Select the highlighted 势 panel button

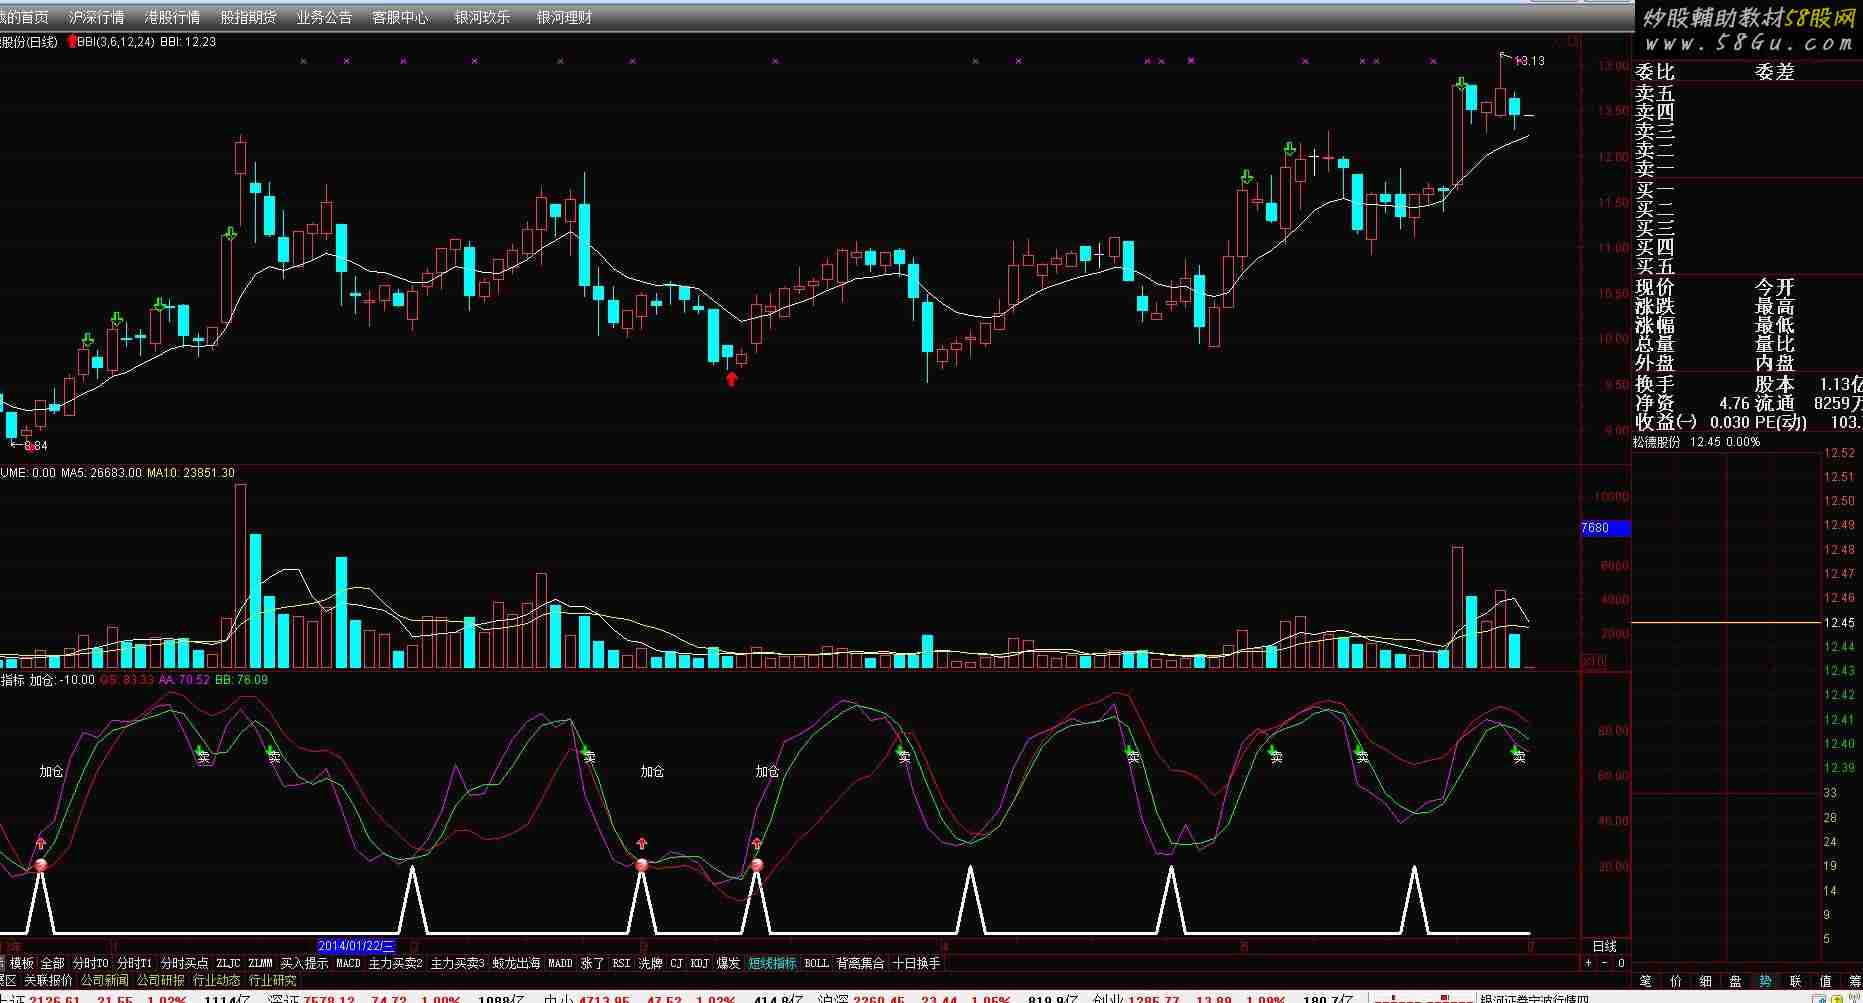click(x=1766, y=981)
